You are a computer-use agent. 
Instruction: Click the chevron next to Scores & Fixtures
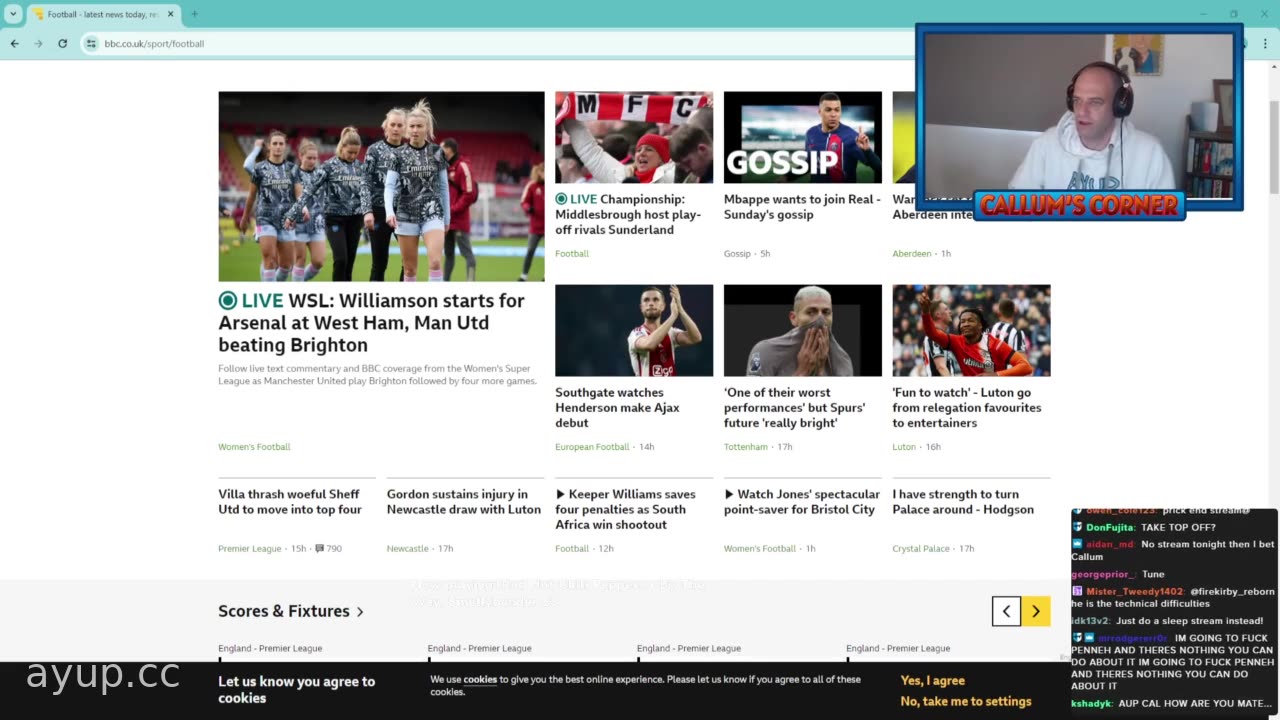[360, 612]
